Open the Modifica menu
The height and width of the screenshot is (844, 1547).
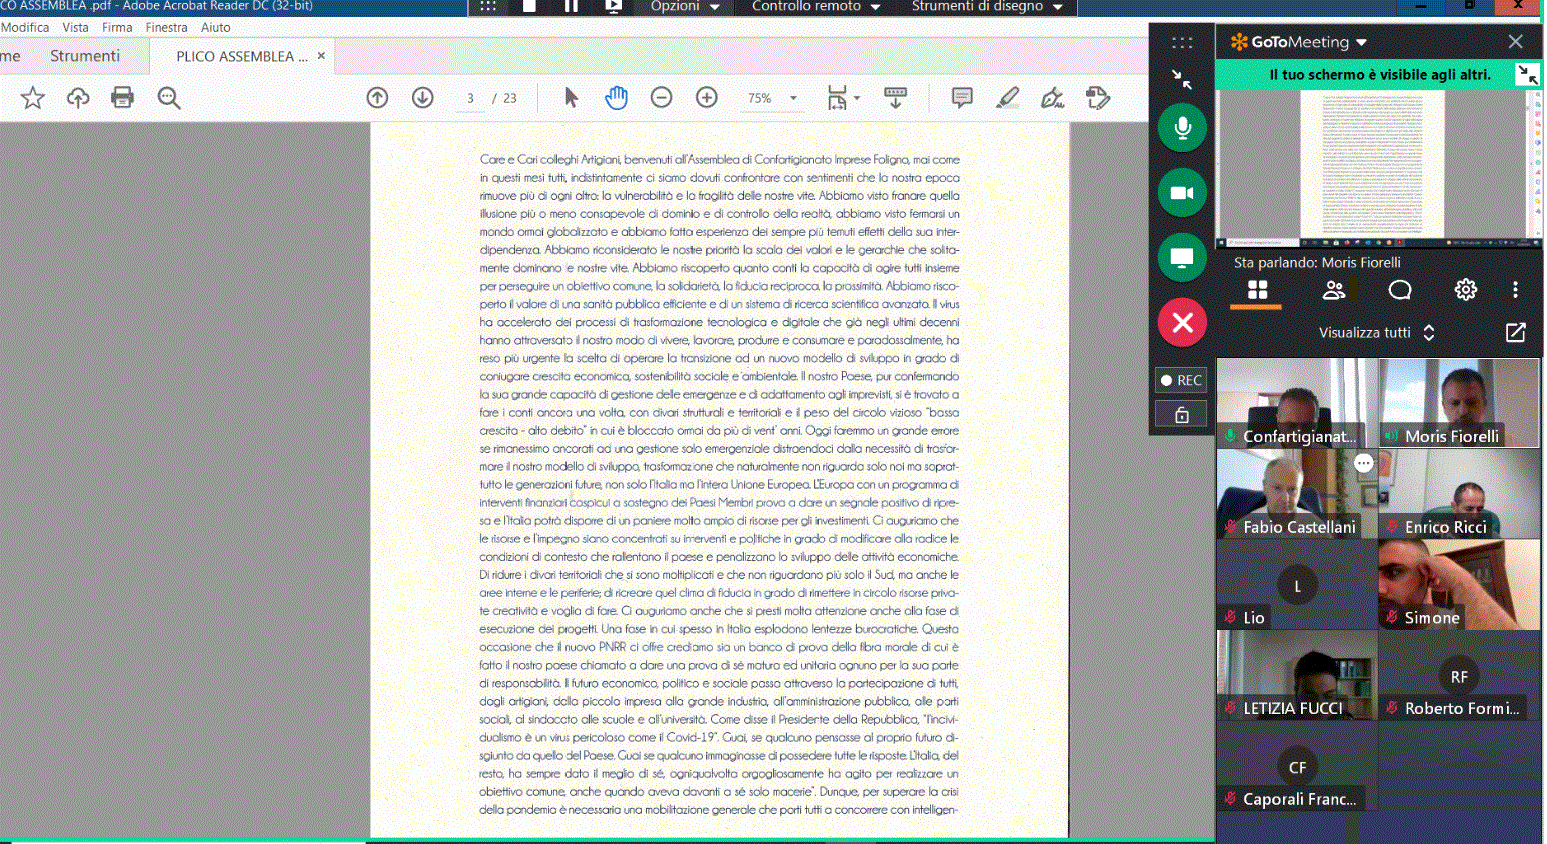pyautogui.click(x=25, y=28)
